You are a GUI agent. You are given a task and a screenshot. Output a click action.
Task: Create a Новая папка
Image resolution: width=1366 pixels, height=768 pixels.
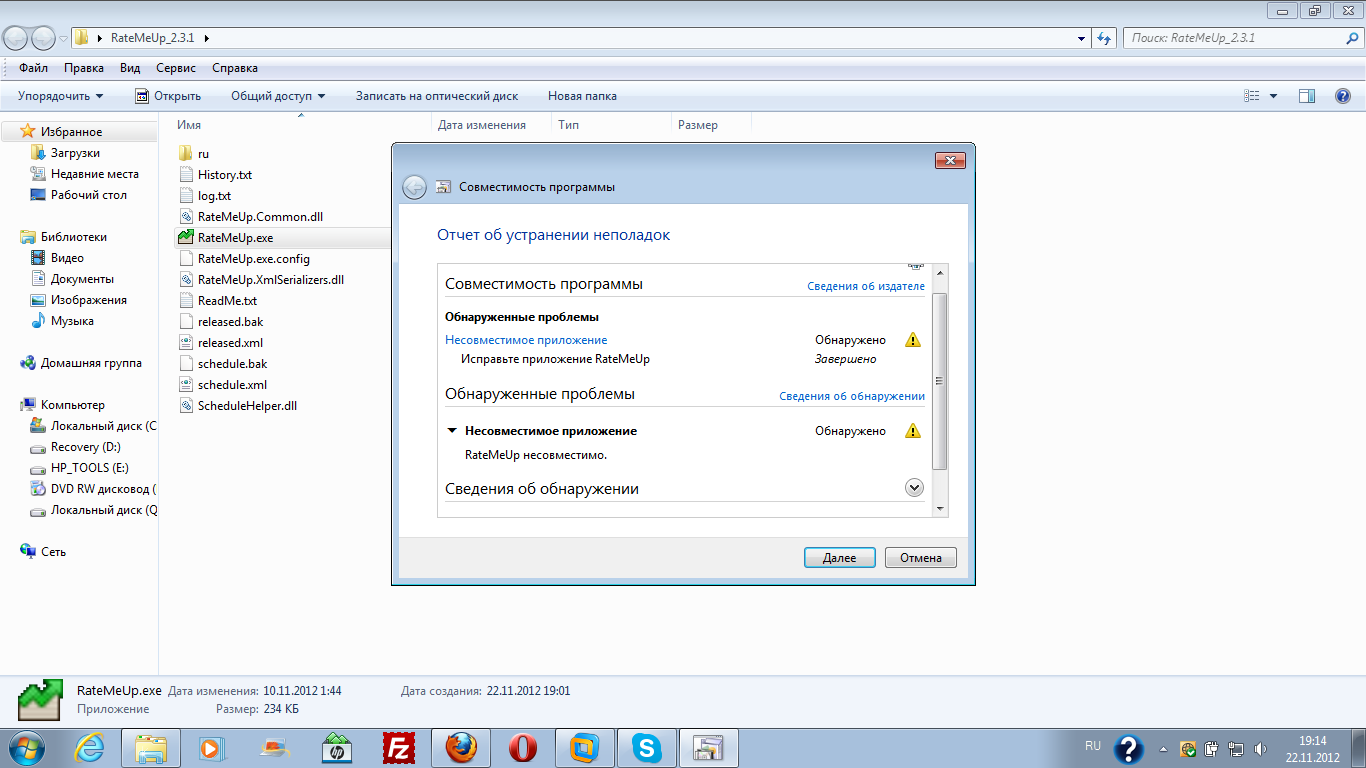pos(582,96)
